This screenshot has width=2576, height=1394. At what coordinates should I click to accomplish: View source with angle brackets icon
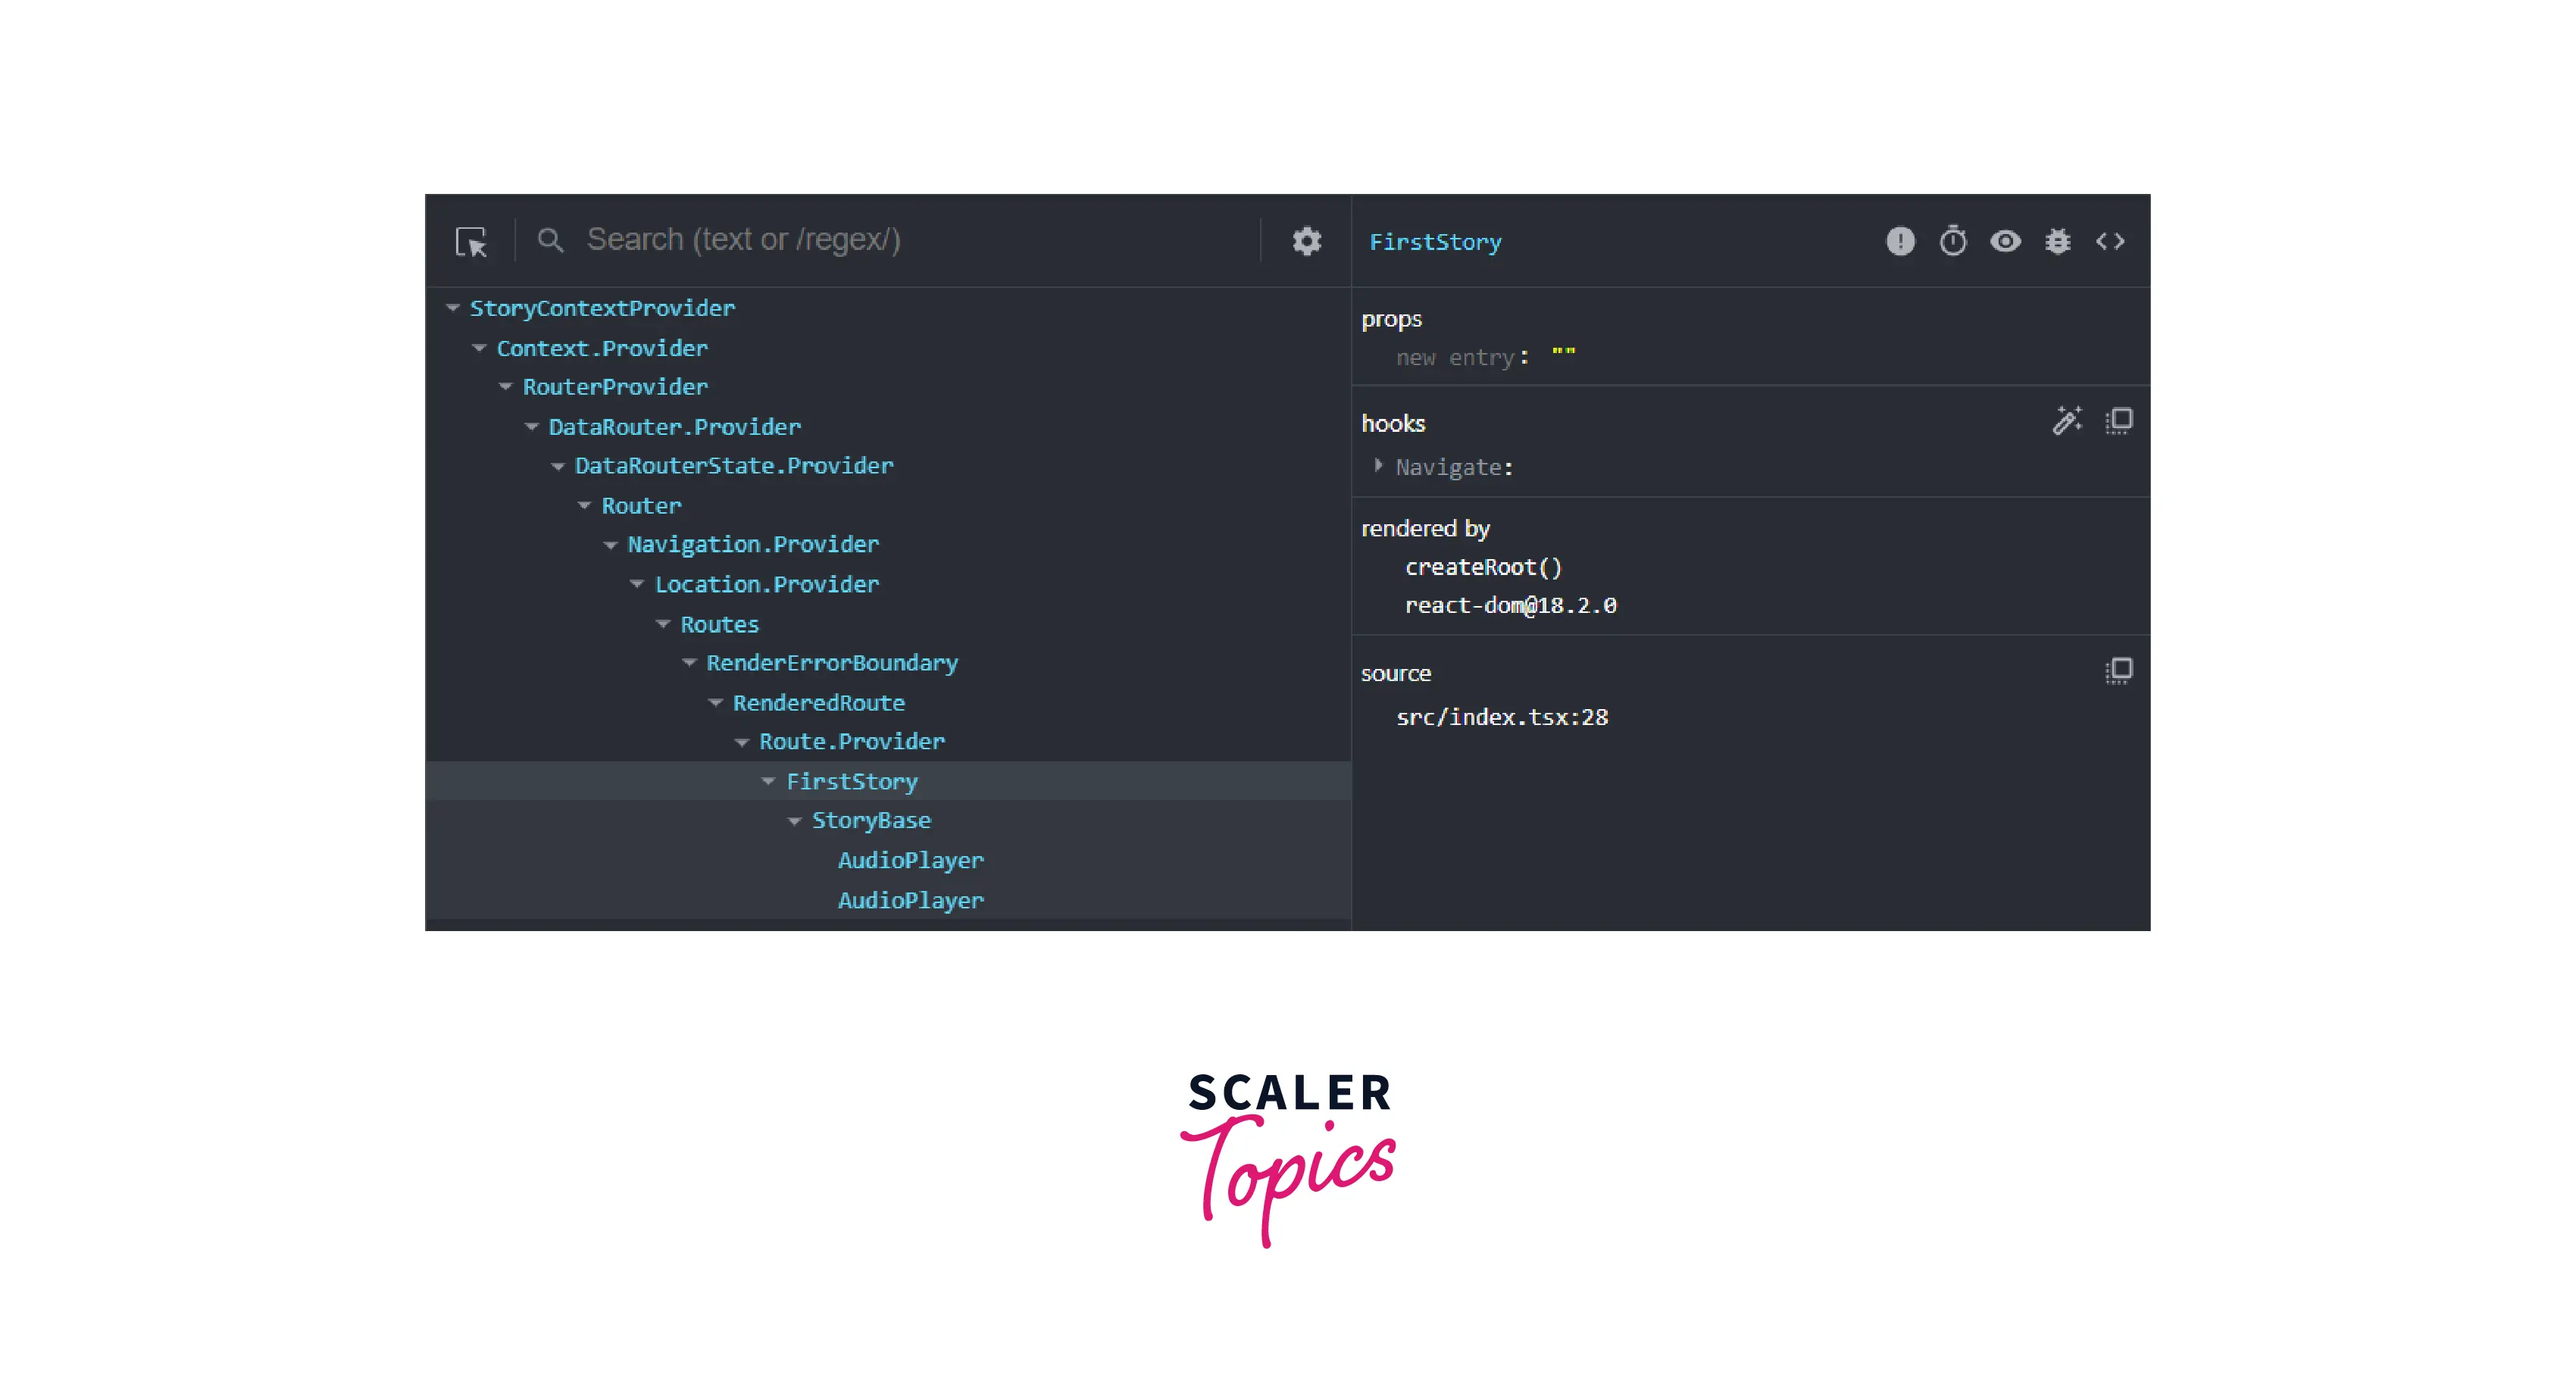2110,241
